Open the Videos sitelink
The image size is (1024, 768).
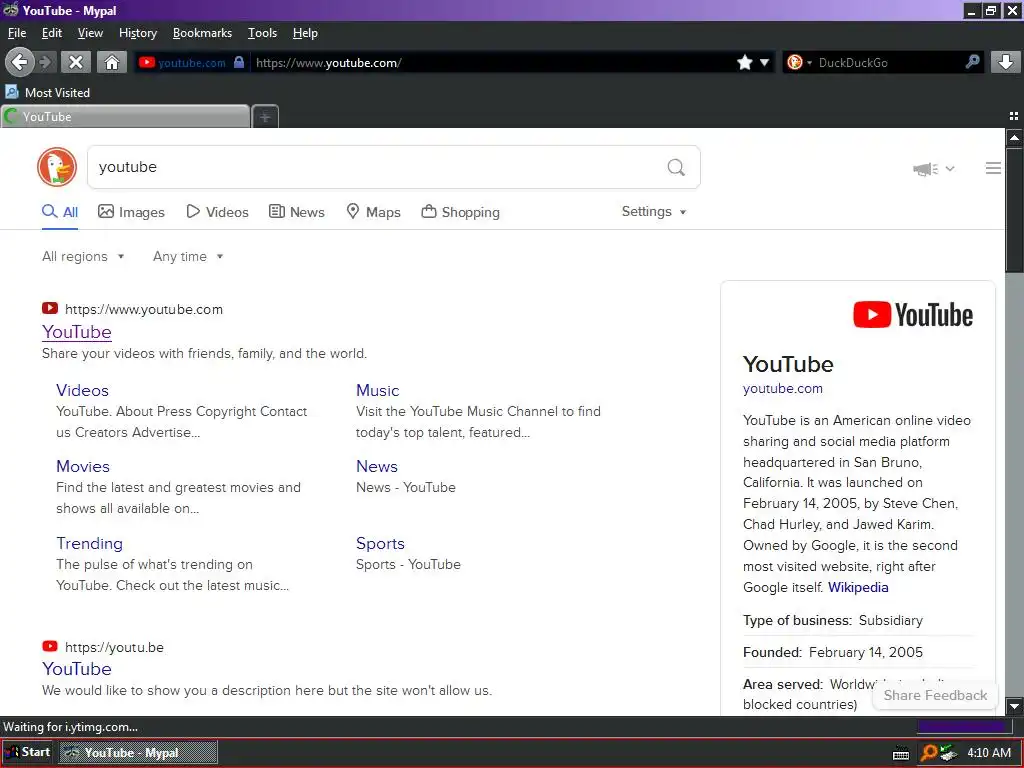pos(82,390)
